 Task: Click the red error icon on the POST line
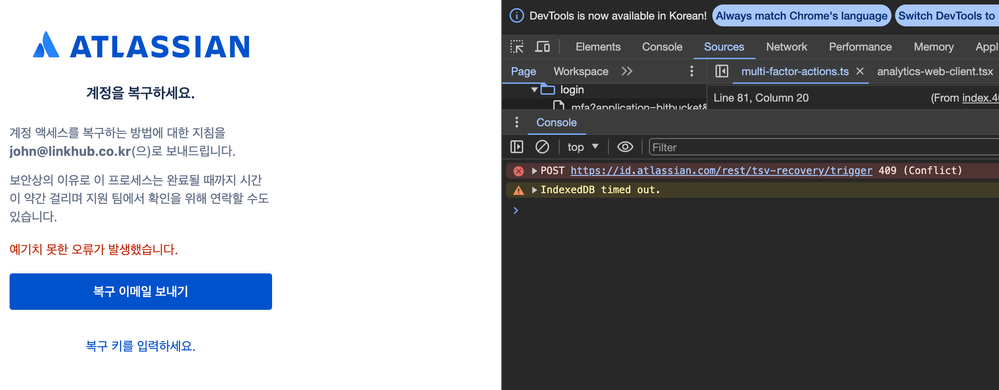[x=519, y=171]
